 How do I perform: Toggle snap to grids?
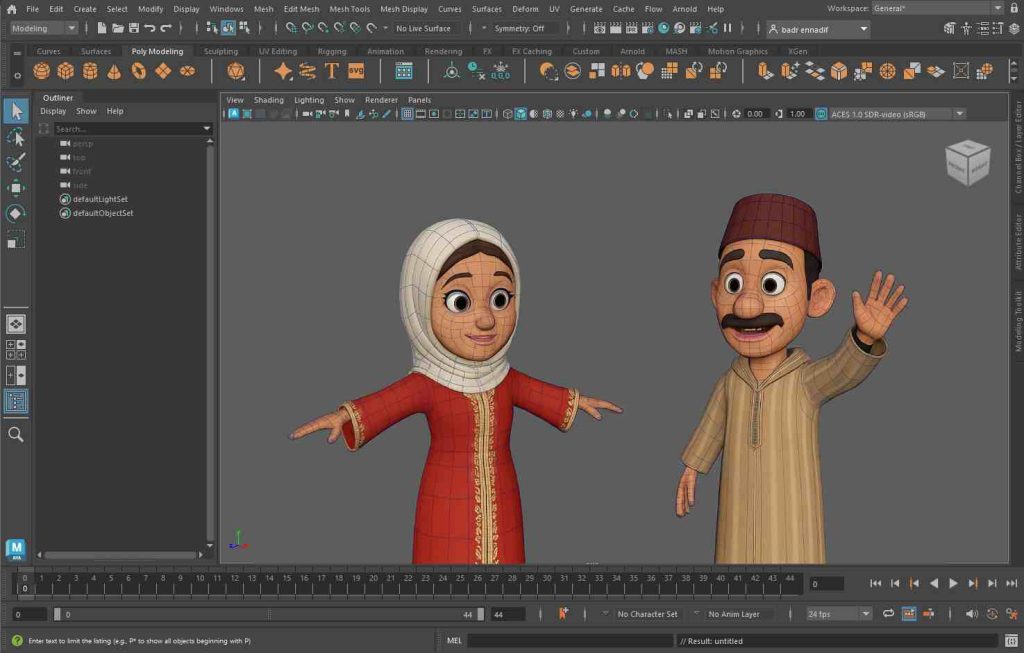291,28
